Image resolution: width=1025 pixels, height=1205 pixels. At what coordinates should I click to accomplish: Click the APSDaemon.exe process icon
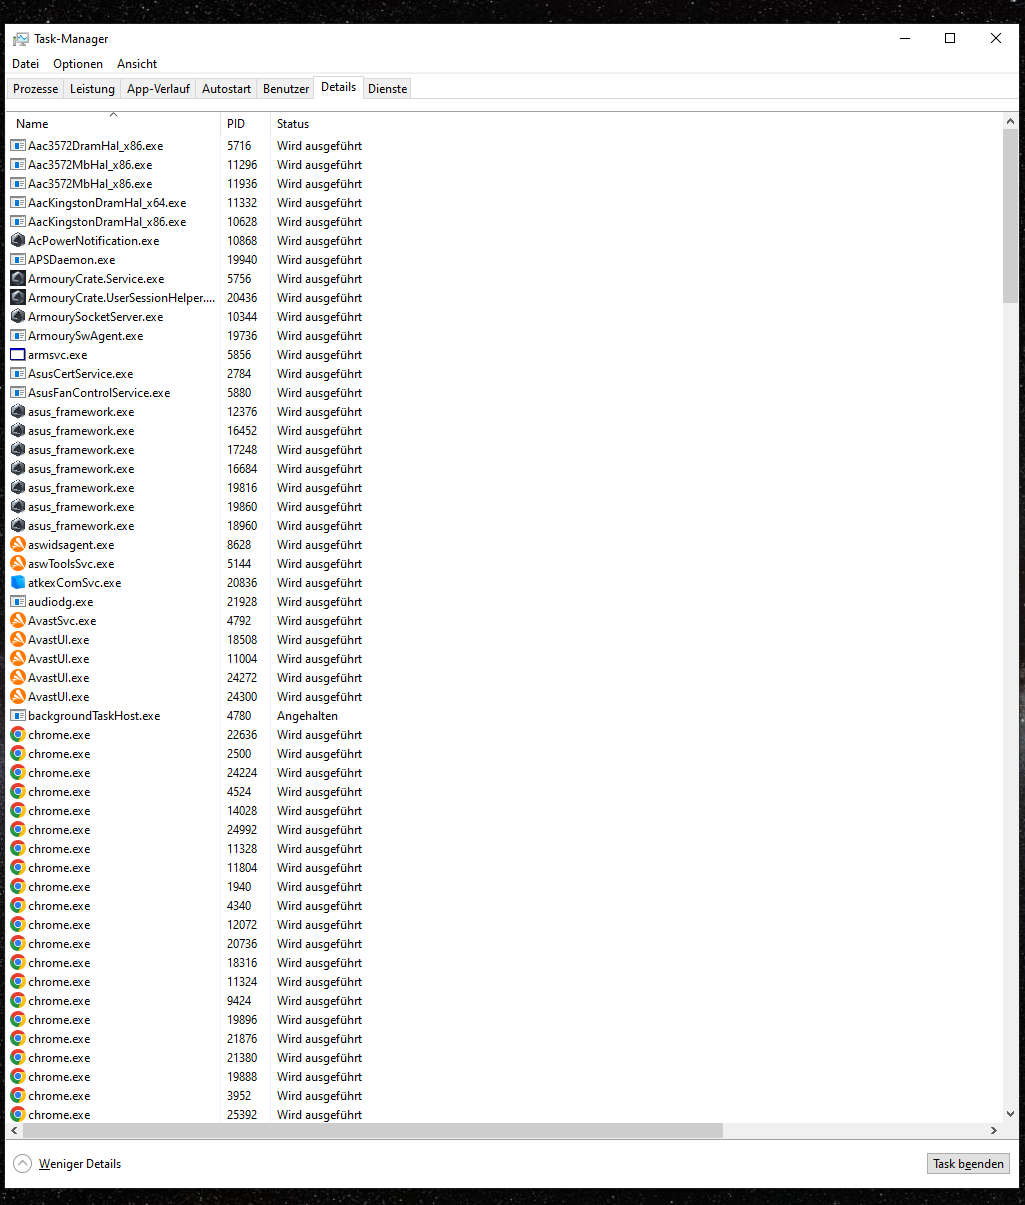[18, 260]
